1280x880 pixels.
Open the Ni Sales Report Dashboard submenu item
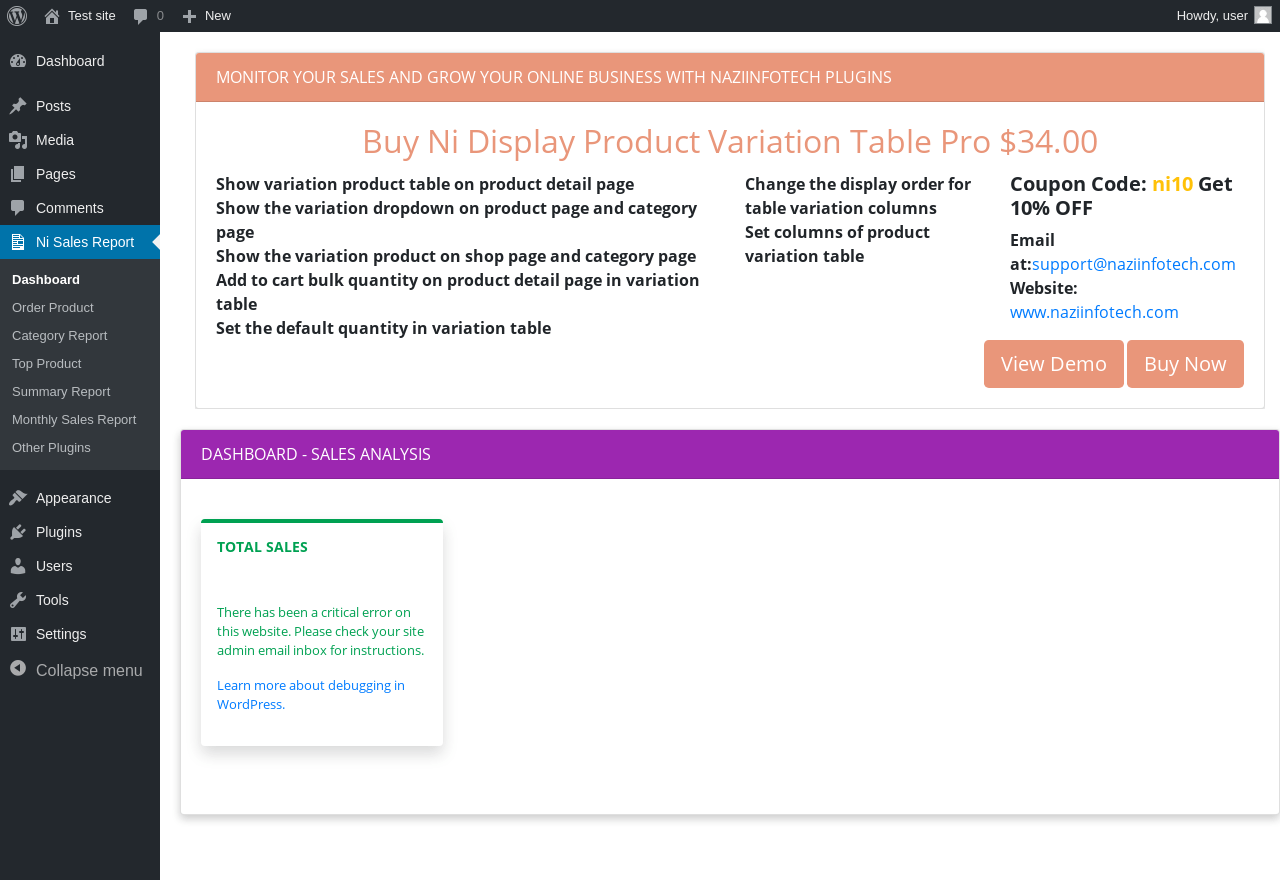click(x=80, y=279)
